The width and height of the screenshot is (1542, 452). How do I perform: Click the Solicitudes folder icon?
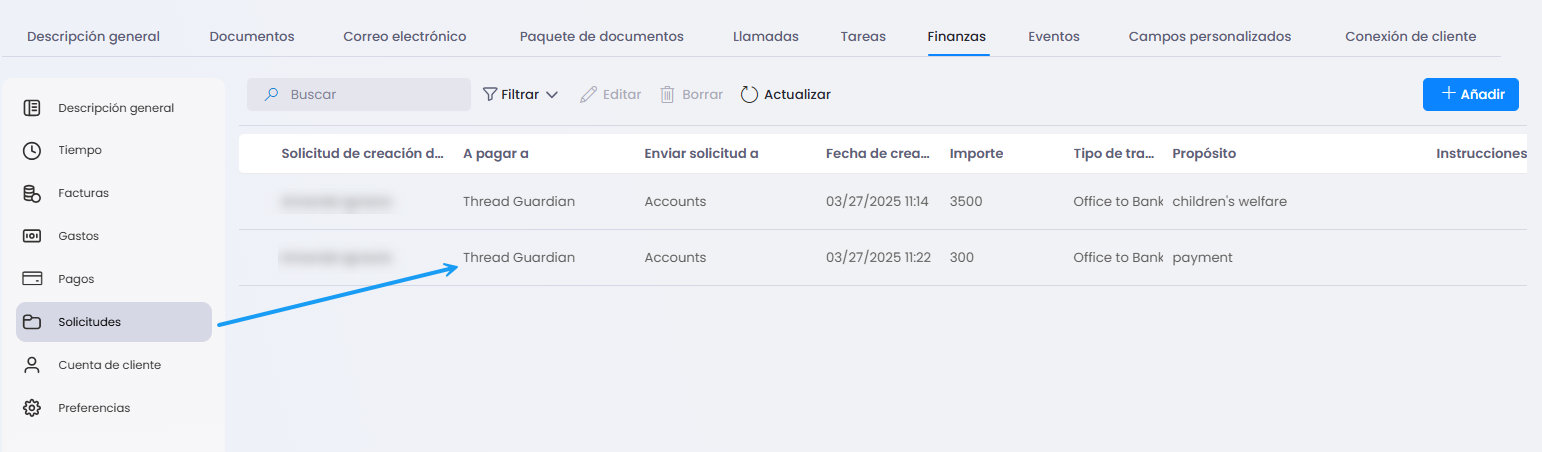point(32,322)
